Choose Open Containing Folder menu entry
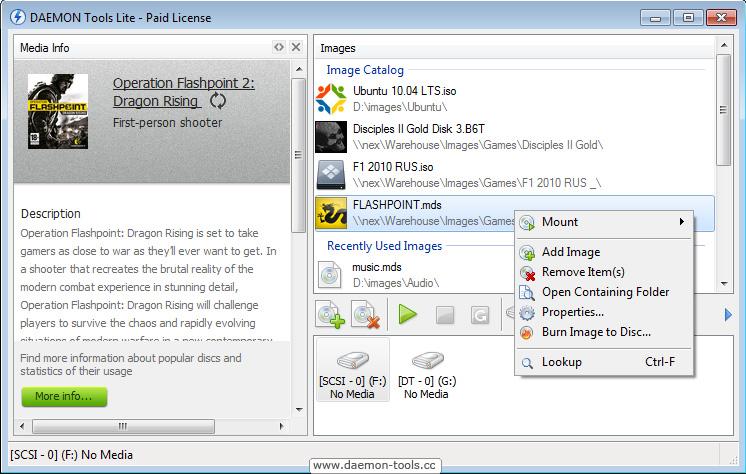The height and width of the screenshot is (474, 746). 604,292
